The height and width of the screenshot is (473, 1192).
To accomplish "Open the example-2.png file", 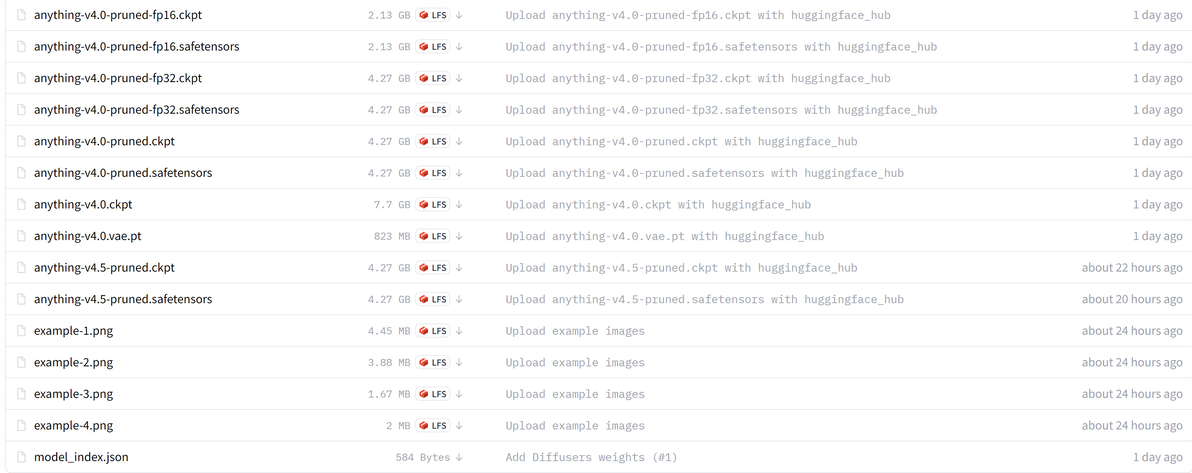I will [x=73, y=362].
